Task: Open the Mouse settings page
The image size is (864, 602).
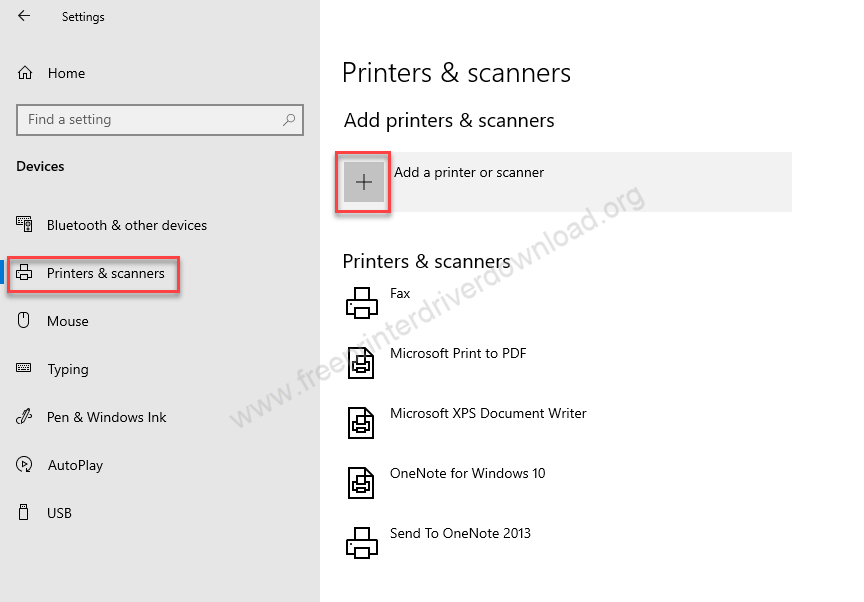Action: click(68, 321)
